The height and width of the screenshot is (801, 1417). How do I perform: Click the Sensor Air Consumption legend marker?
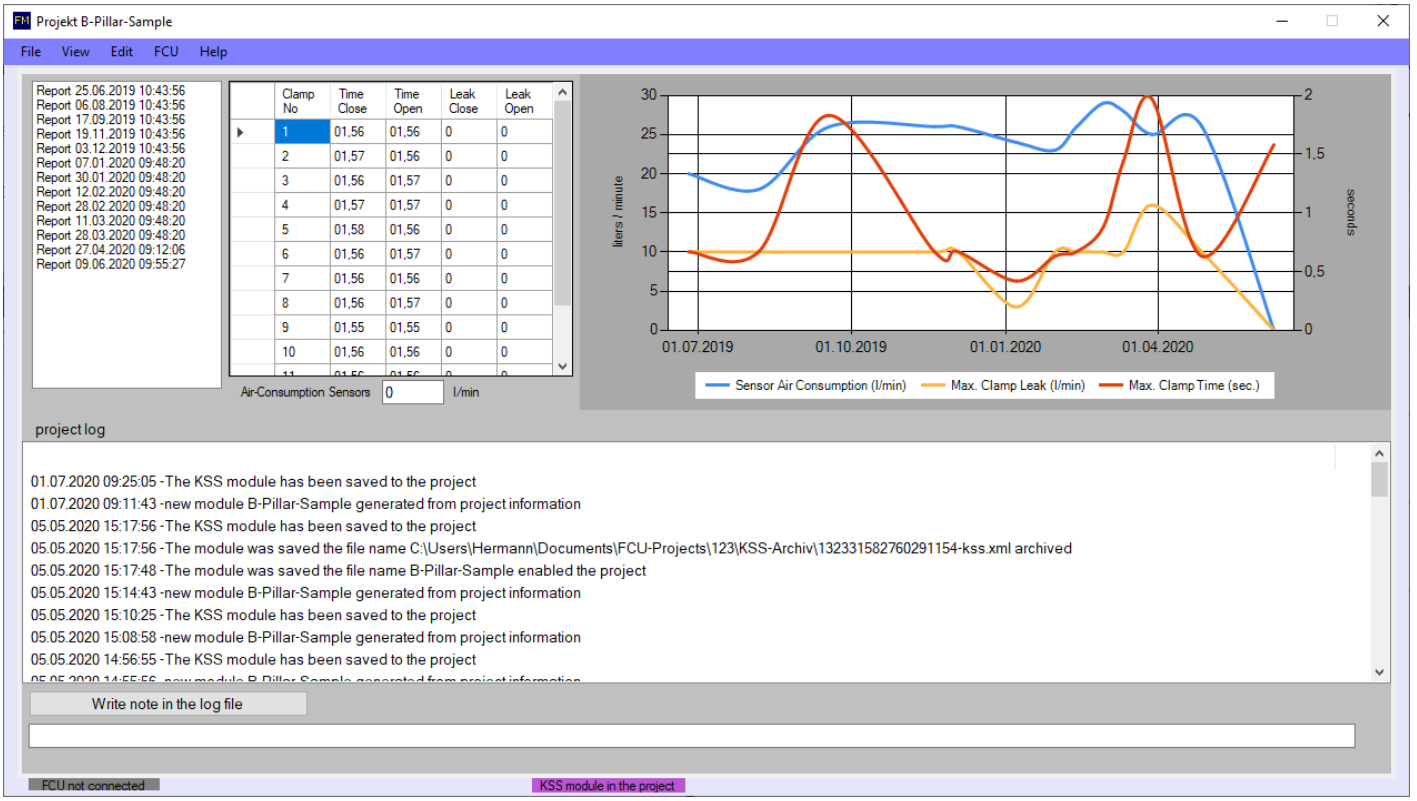(716, 385)
